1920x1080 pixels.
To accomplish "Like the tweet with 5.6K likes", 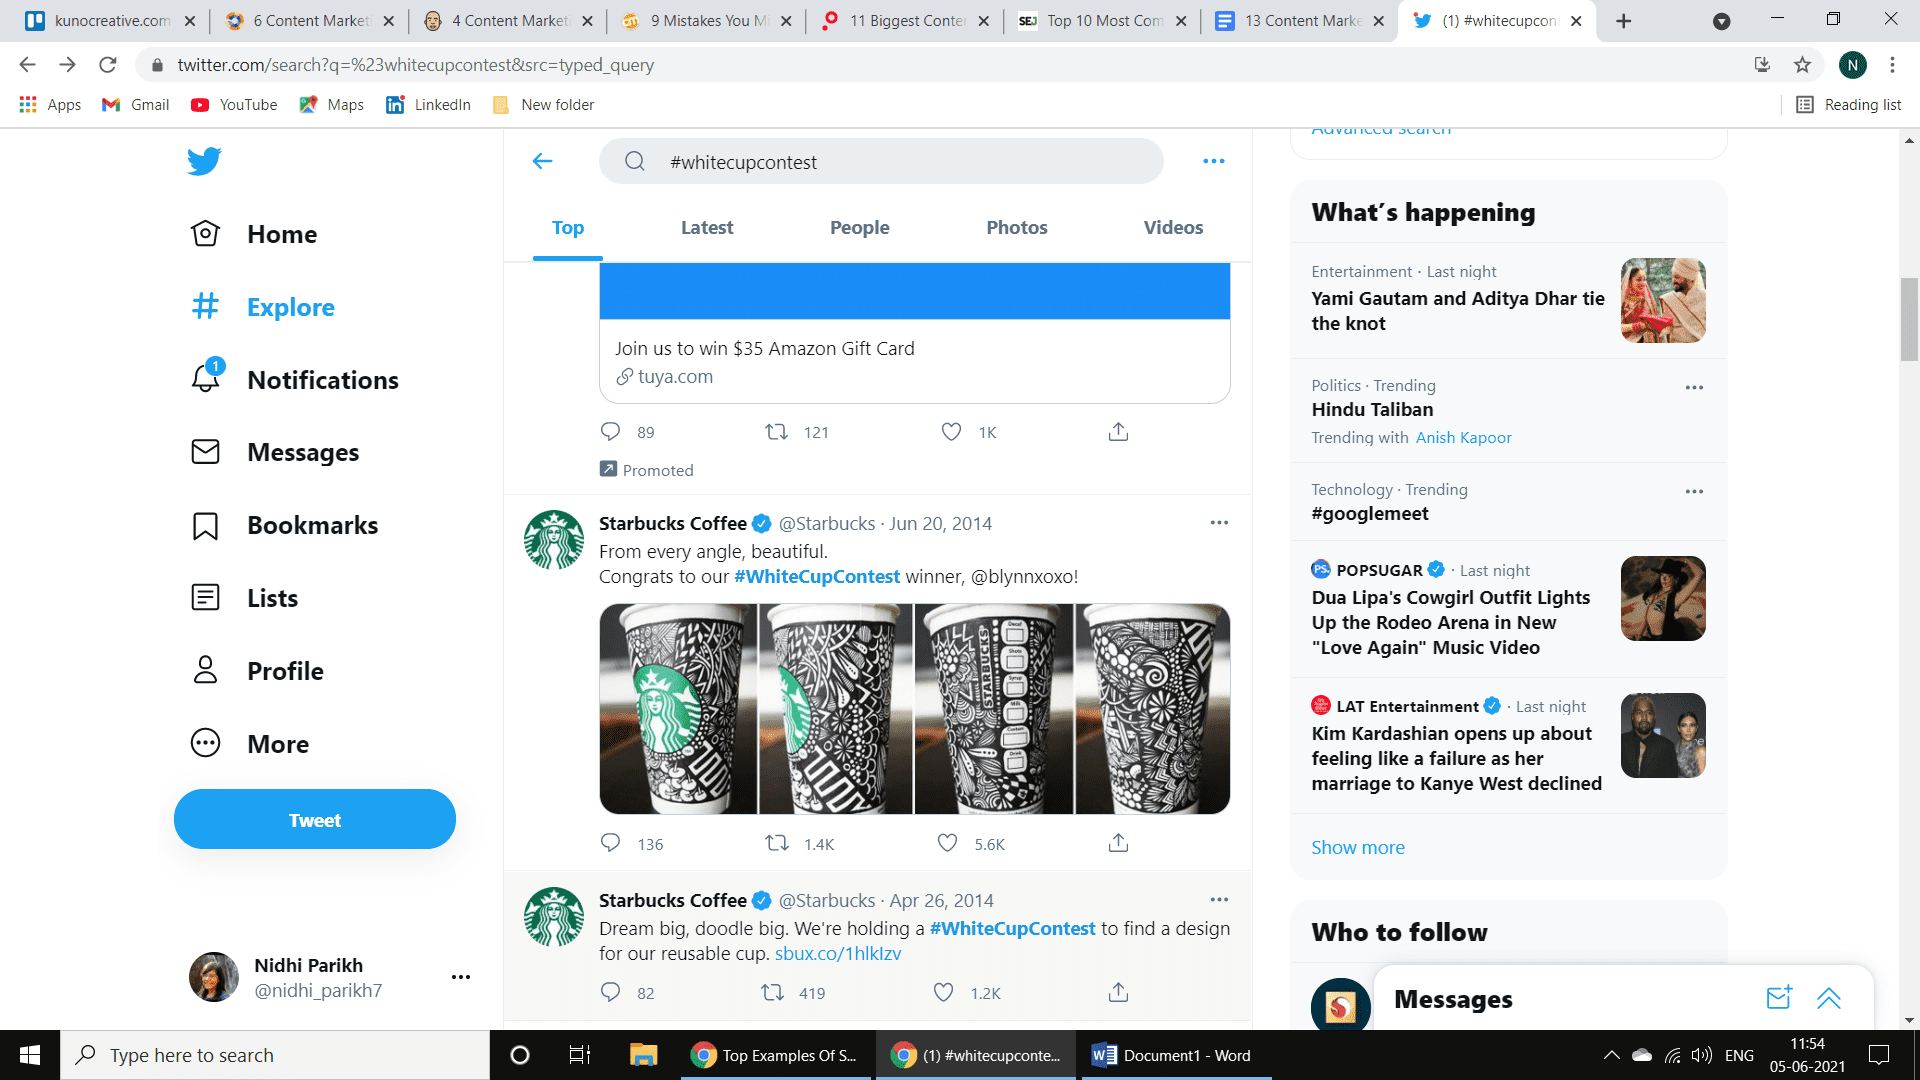I will (947, 843).
